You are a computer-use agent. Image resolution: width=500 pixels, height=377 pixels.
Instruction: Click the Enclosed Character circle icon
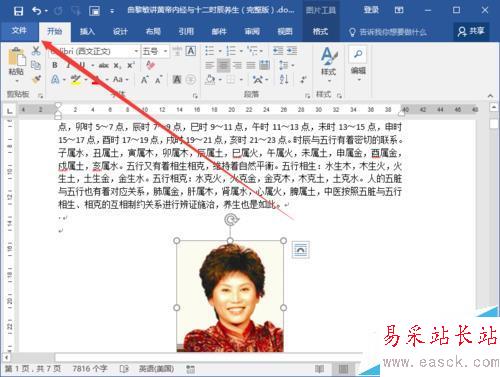click(x=190, y=80)
